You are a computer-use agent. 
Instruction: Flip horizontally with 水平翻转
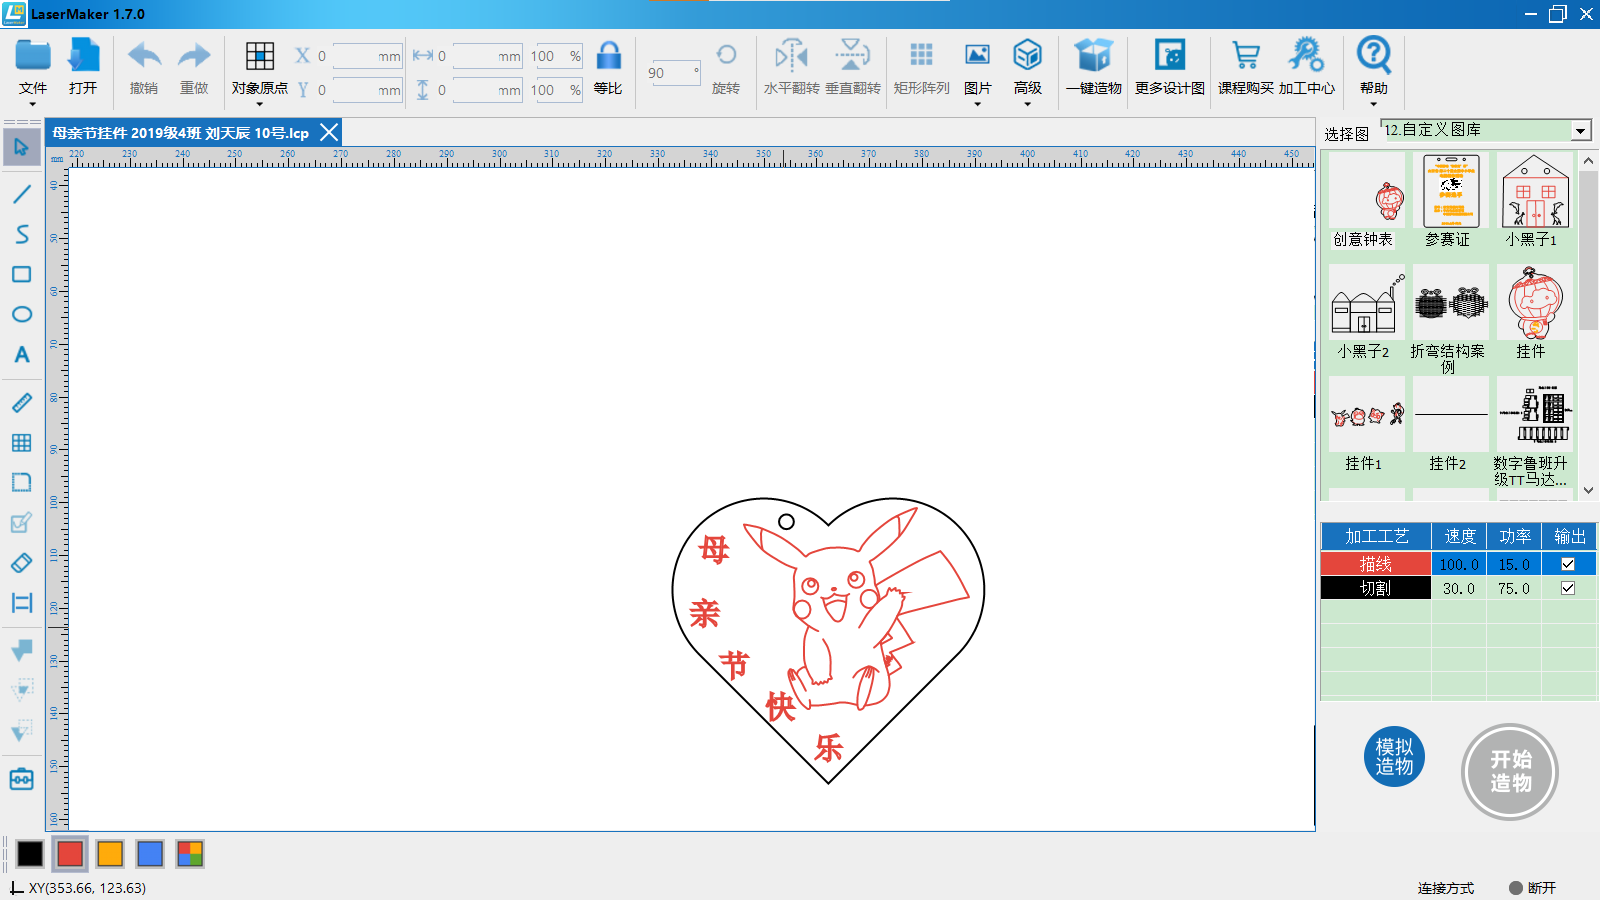pyautogui.click(x=791, y=55)
